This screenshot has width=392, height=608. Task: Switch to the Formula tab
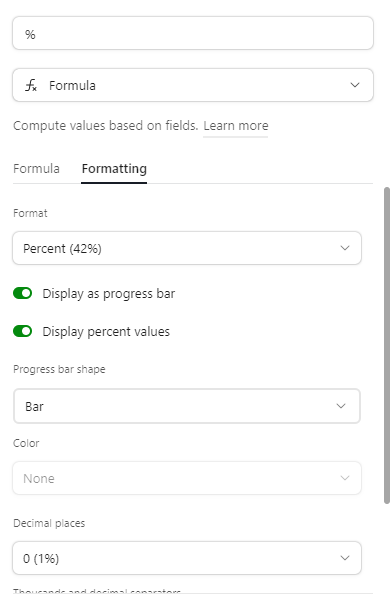pyautogui.click(x=36, y=169)
